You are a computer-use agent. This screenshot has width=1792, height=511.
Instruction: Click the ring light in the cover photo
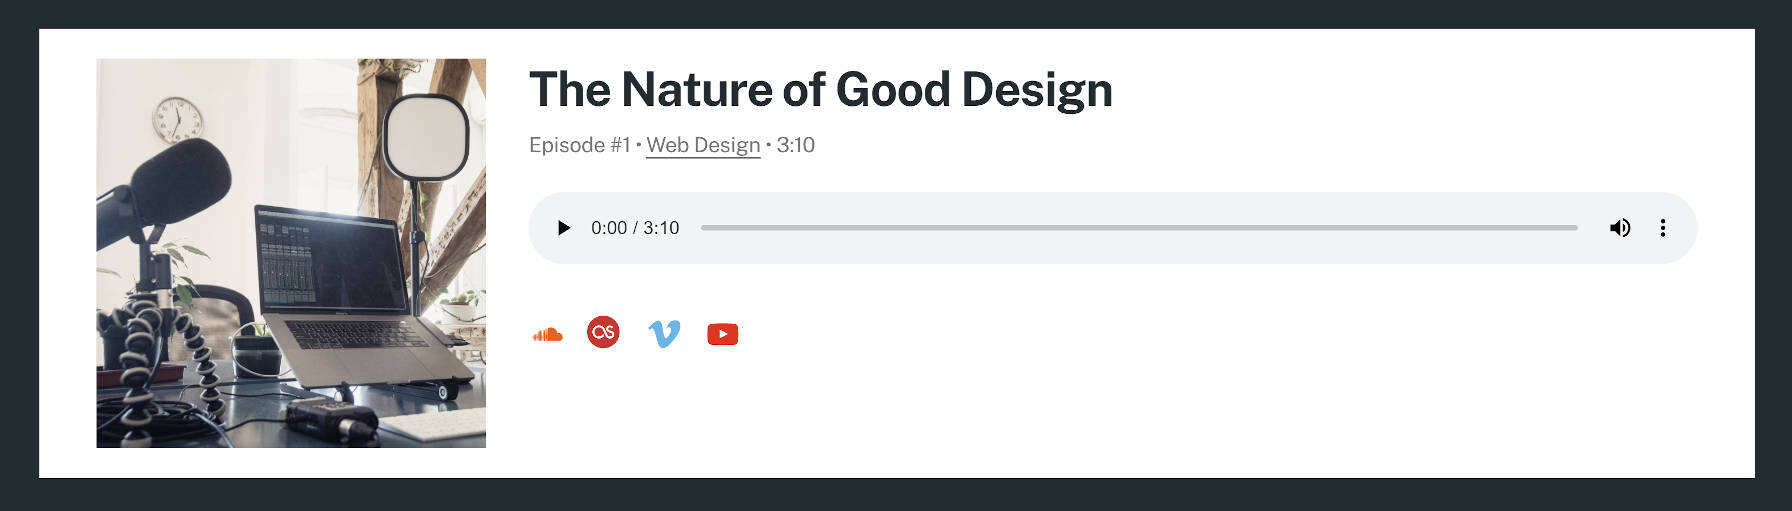click(426, 137)
